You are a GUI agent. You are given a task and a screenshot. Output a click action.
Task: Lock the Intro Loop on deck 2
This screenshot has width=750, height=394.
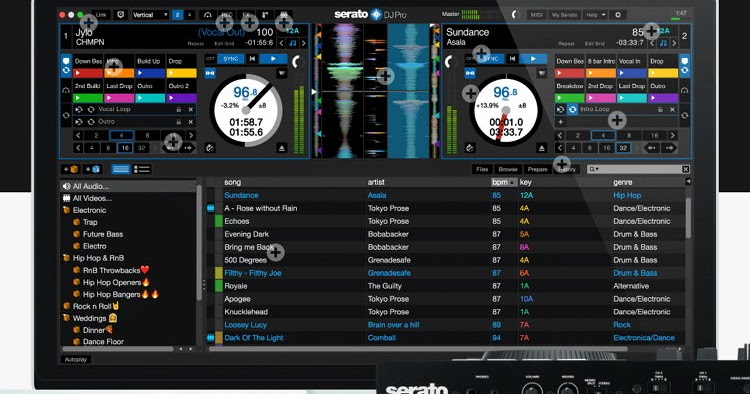pyautogui.click(x=660, y=109)
